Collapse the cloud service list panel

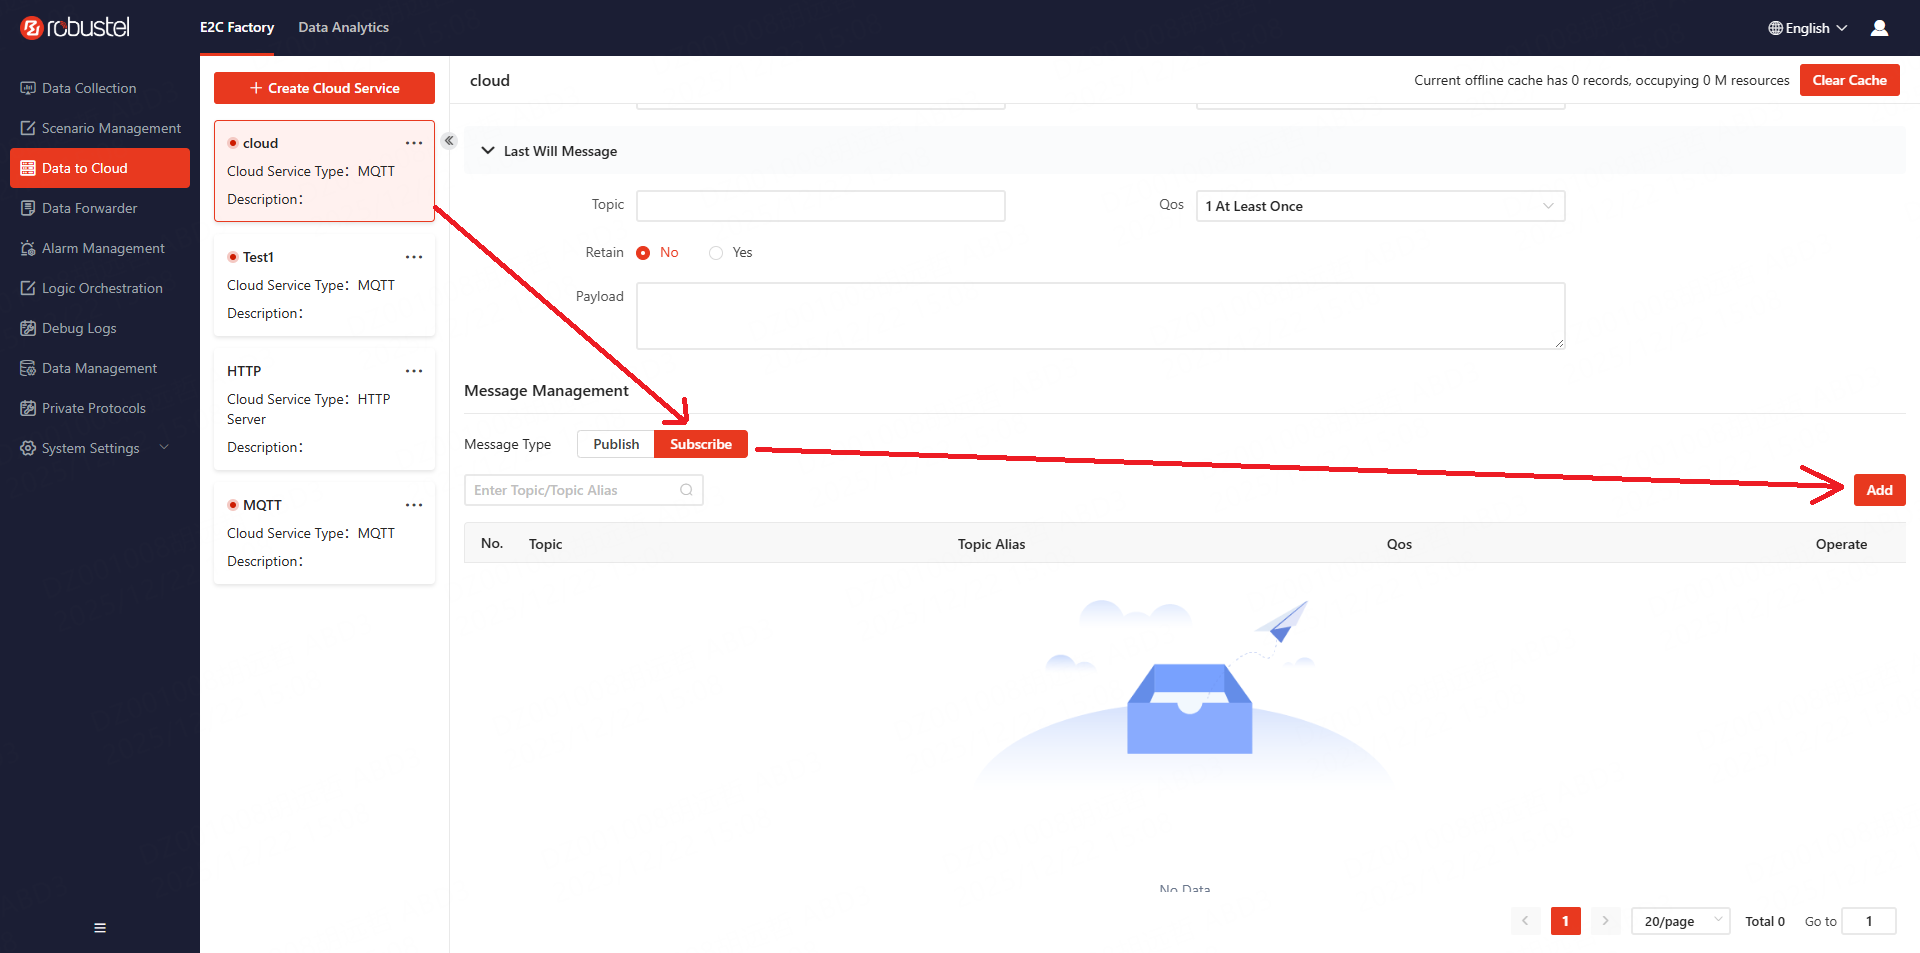pyautogui.click(x=450, y=141)
